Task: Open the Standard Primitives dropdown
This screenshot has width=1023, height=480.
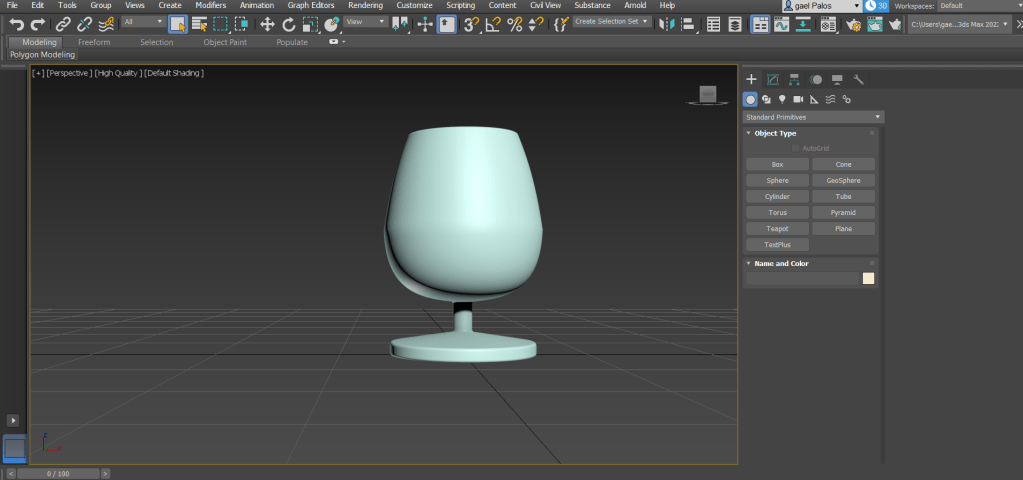Action: pyautogui.click(x=812, y=117)
